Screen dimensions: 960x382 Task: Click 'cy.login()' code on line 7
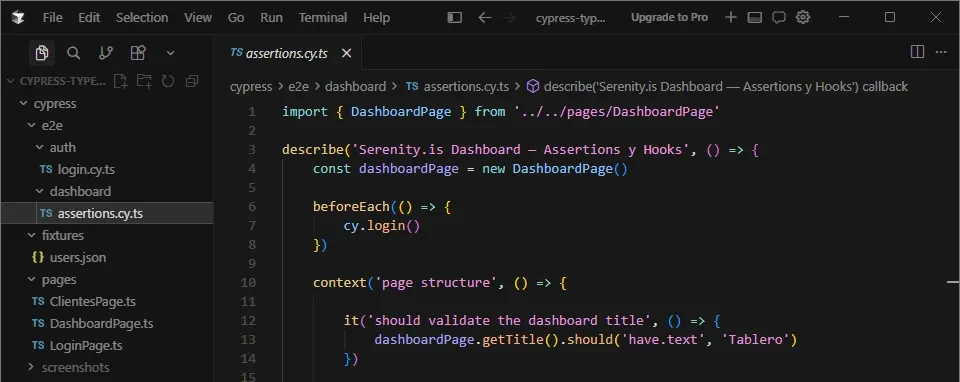click(x=382, y=226)
